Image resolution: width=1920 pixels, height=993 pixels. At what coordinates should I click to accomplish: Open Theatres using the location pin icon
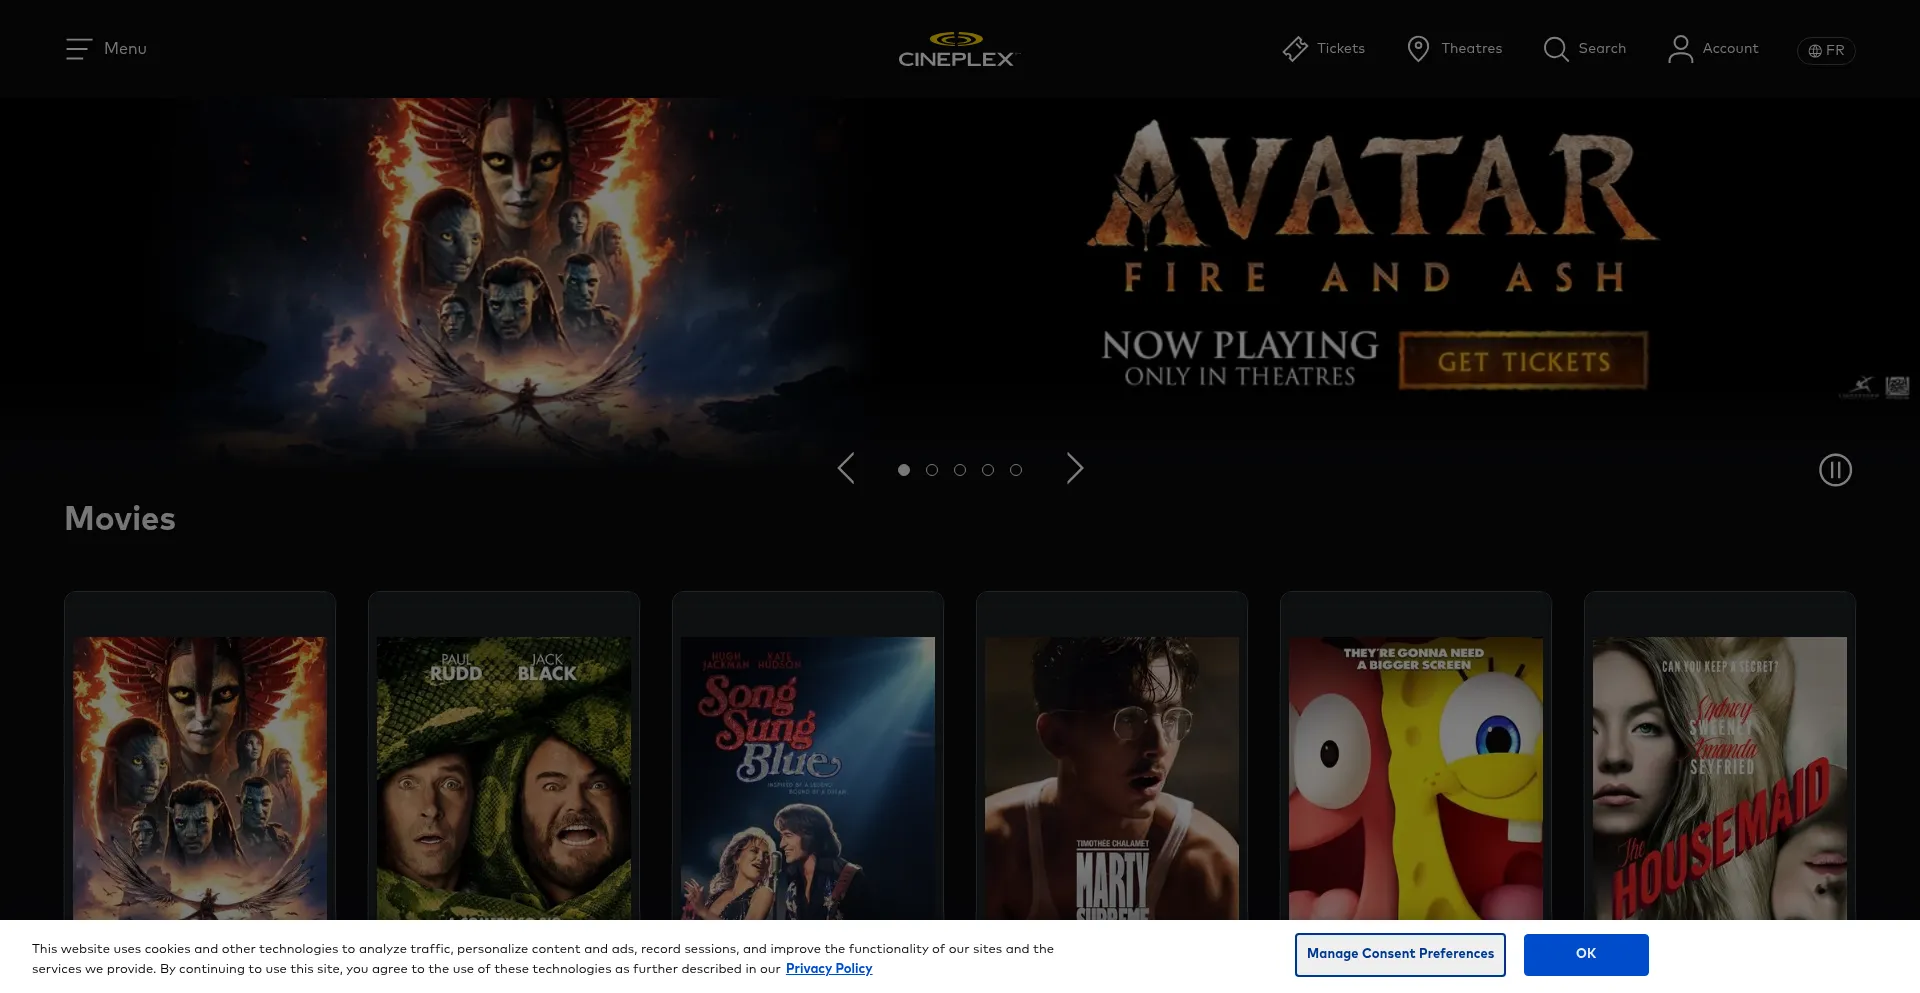[1417, 48]
